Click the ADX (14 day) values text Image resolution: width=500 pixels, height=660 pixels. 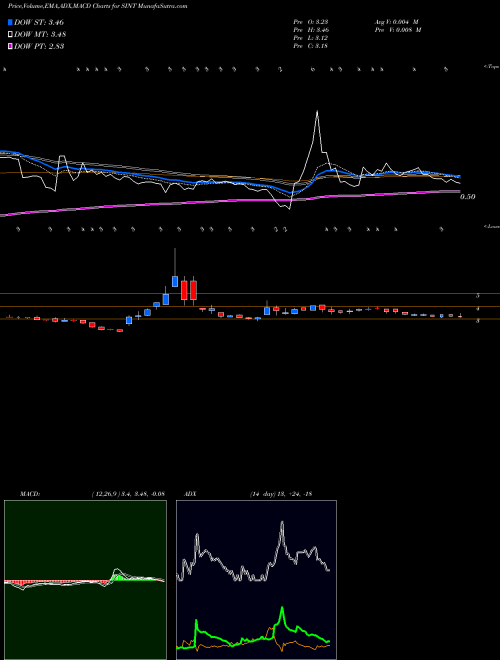[281, 494]
